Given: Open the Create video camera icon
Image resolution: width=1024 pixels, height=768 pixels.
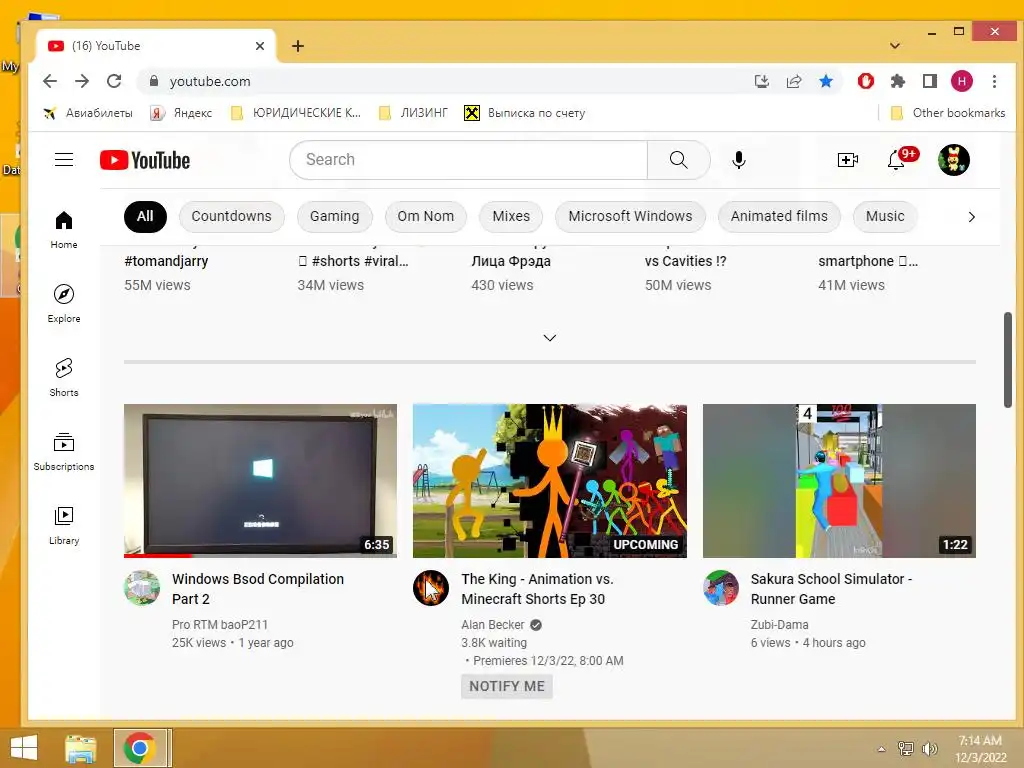Looking at the screenshot, I should (847, 160).
